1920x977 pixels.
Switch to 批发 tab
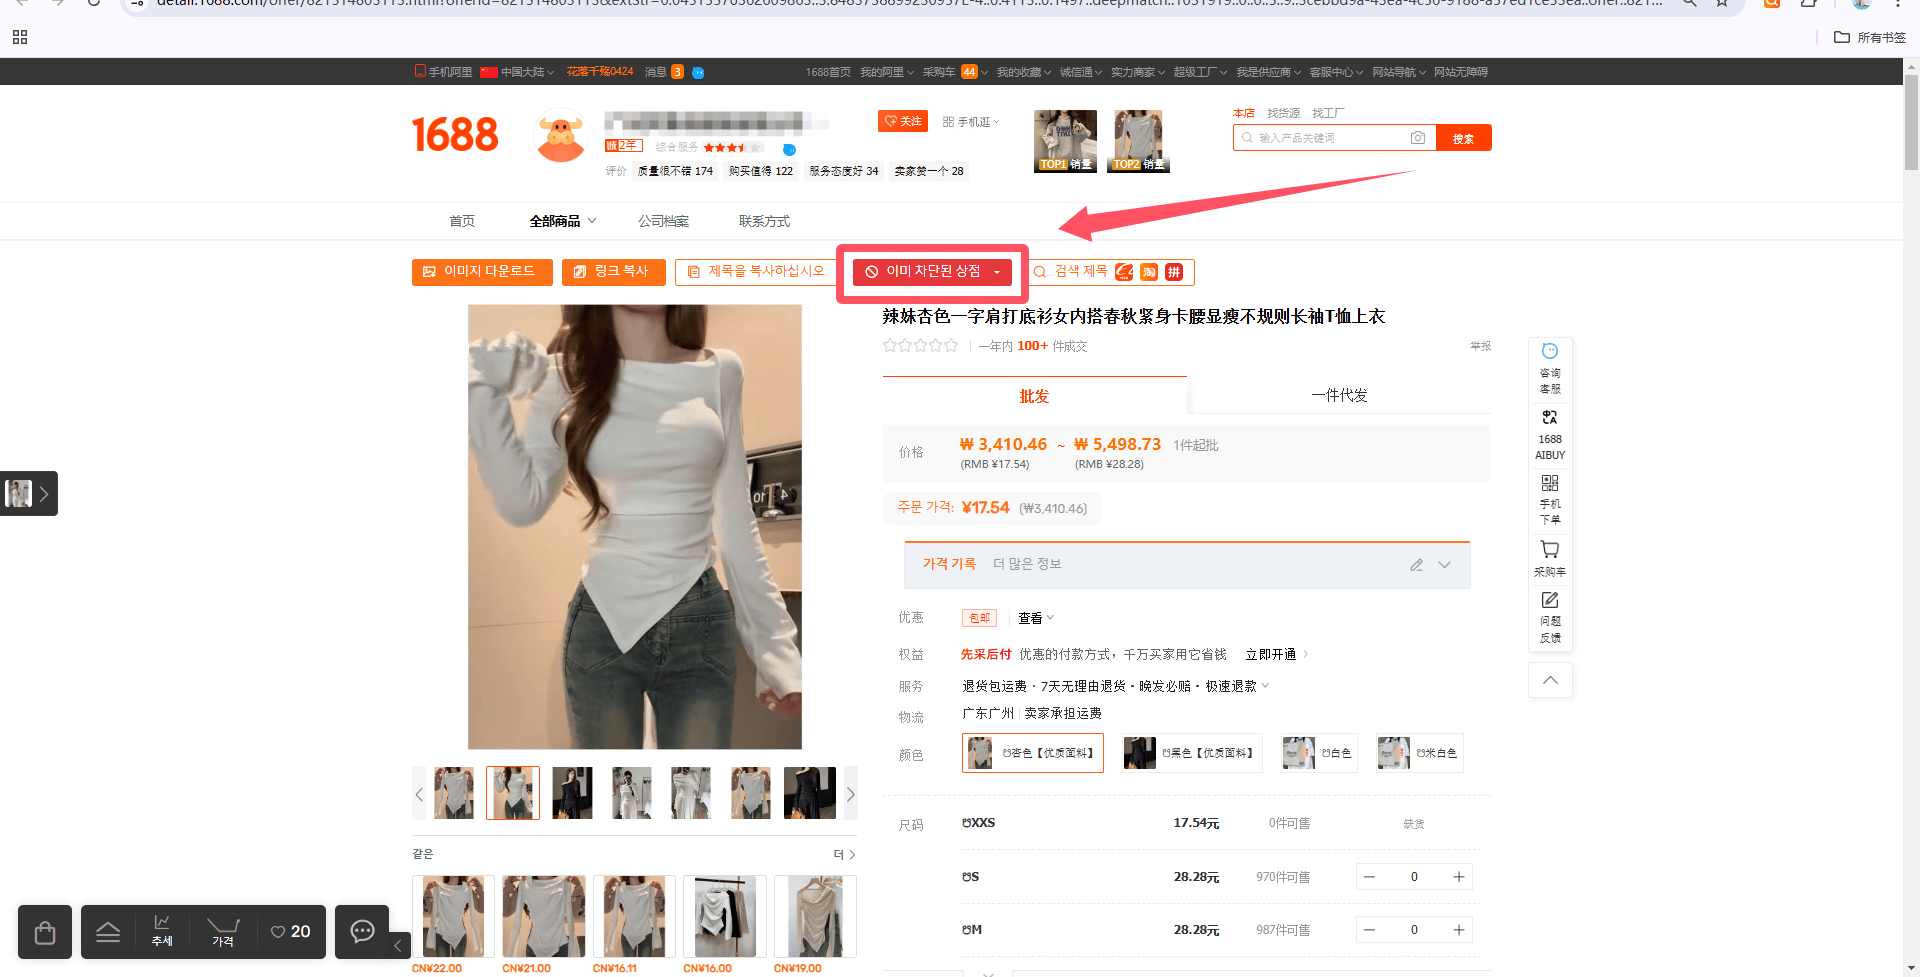pos(1034,396)
